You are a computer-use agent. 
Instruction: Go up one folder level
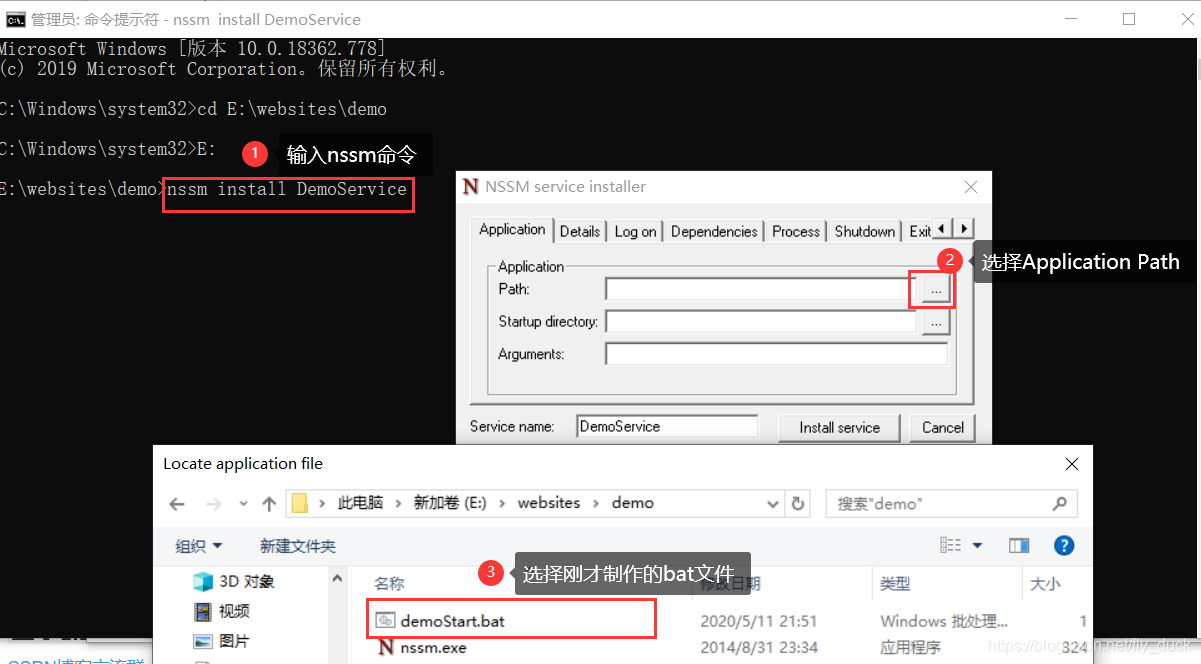click(x=268, y=504)
